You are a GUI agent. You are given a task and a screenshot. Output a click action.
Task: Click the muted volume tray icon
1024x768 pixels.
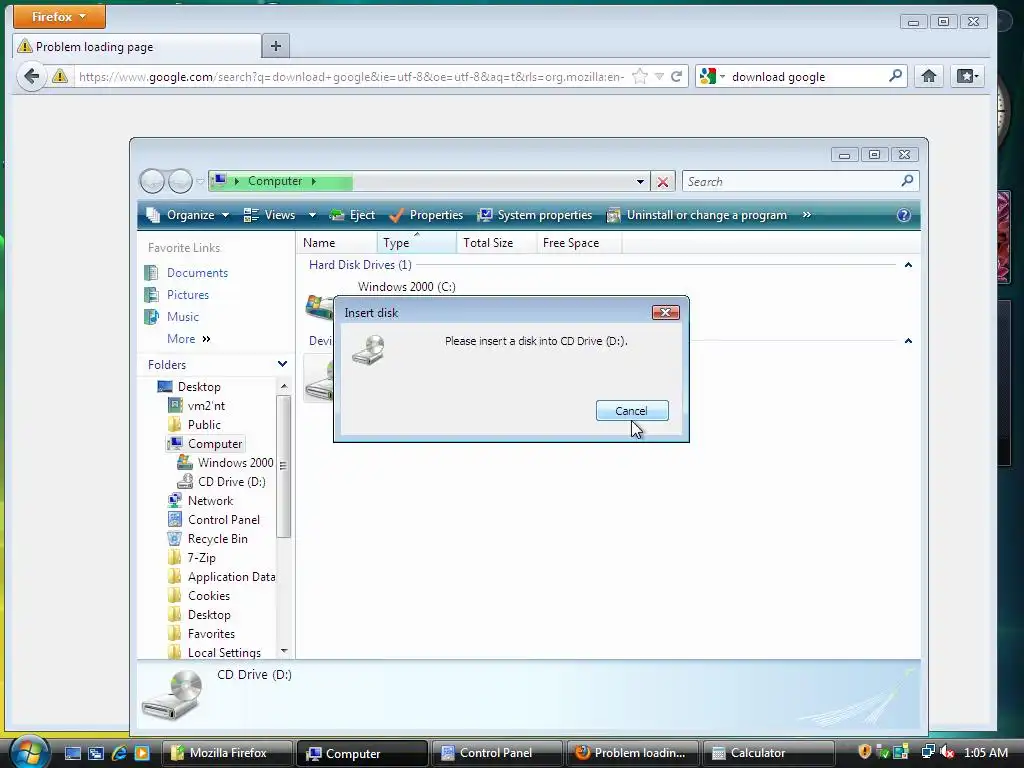(947, 752)
